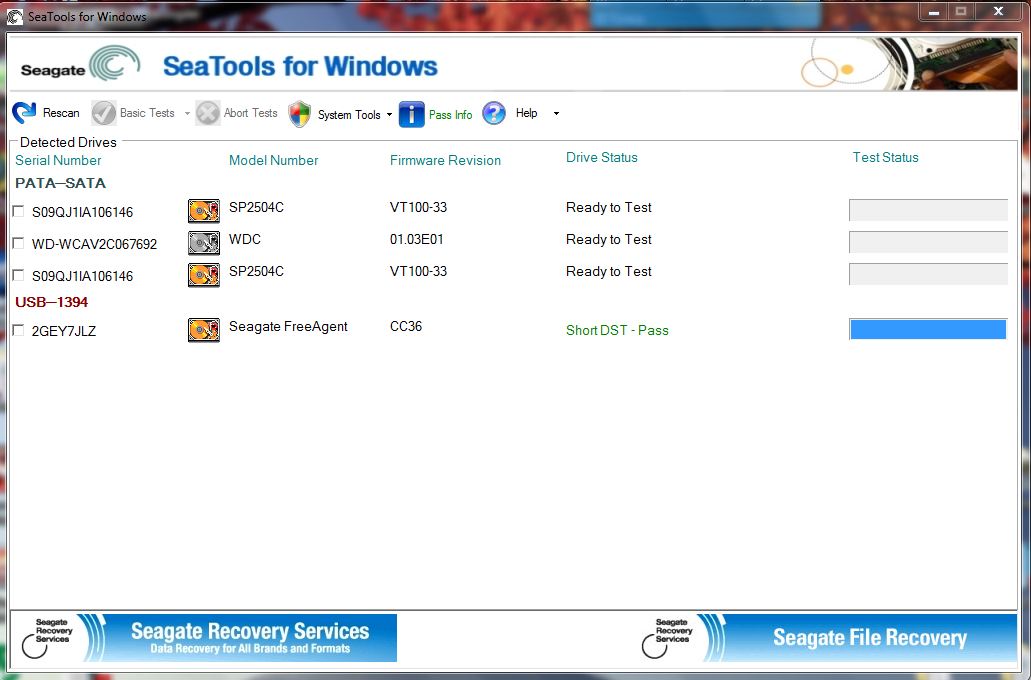Check the WD-WCAV2C067692 drive checkbox

pos(18,243)
